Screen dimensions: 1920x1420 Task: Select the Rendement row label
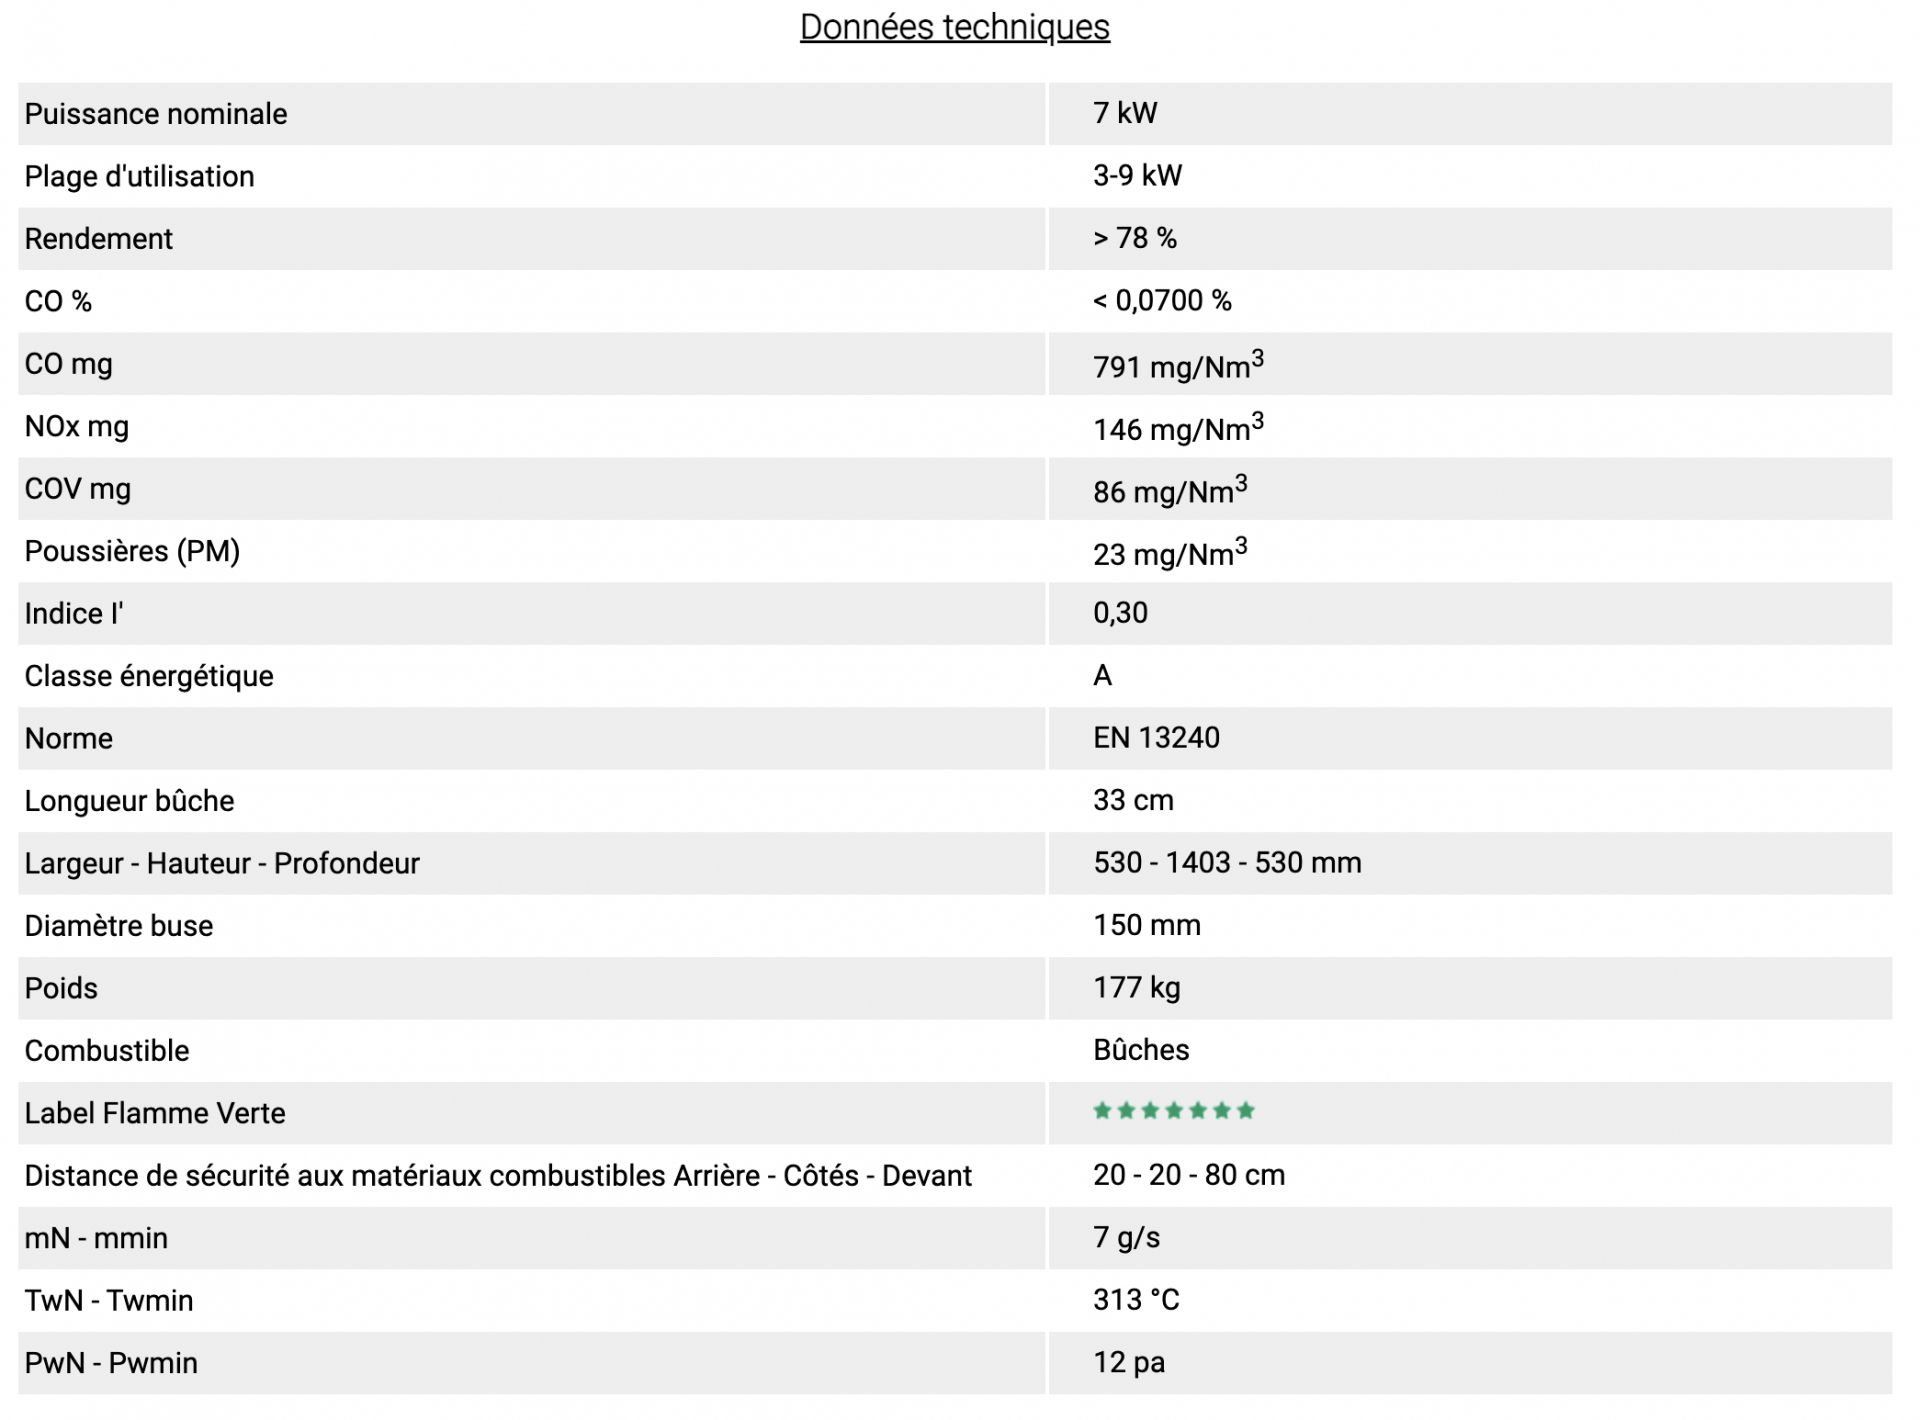(x=99, y=239)
